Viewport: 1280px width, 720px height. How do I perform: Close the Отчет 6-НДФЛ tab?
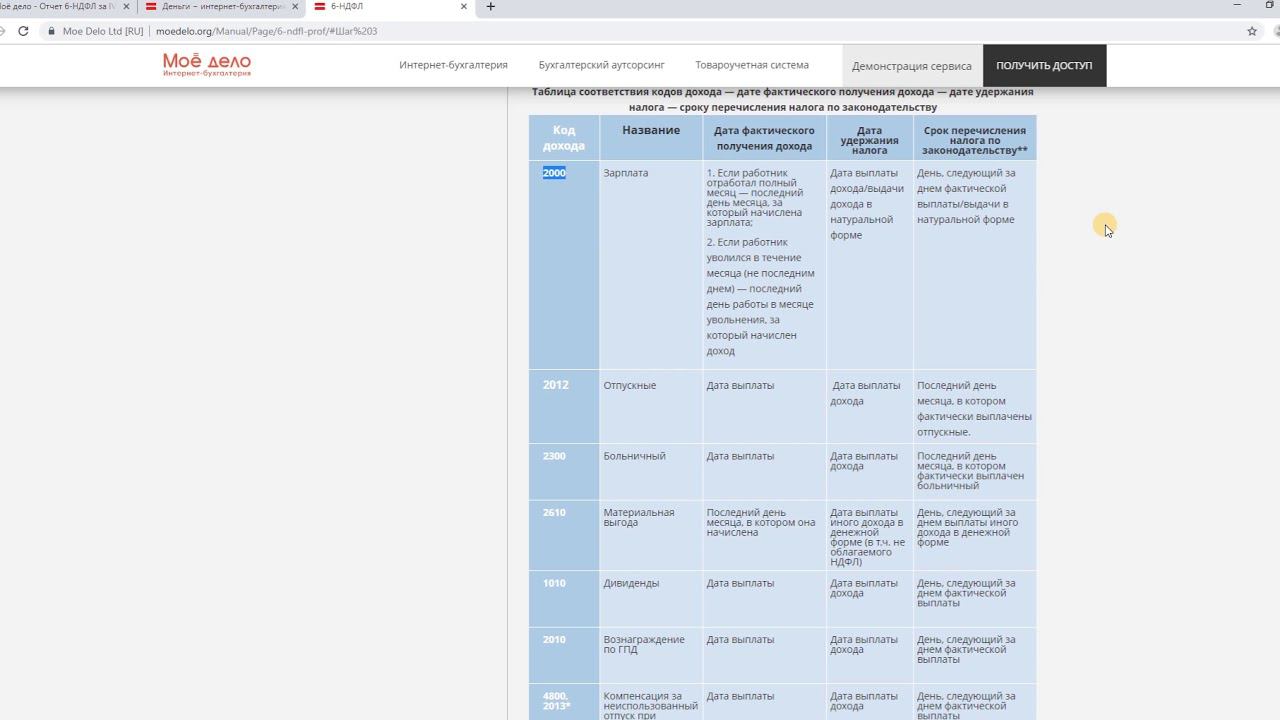click(126, 6)
